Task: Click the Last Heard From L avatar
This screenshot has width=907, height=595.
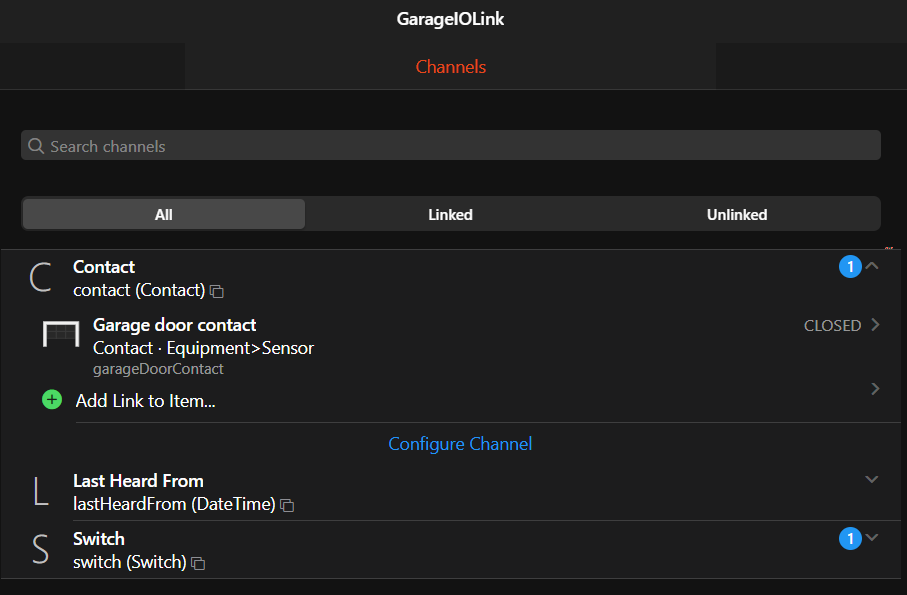Action: pos(40,492)
